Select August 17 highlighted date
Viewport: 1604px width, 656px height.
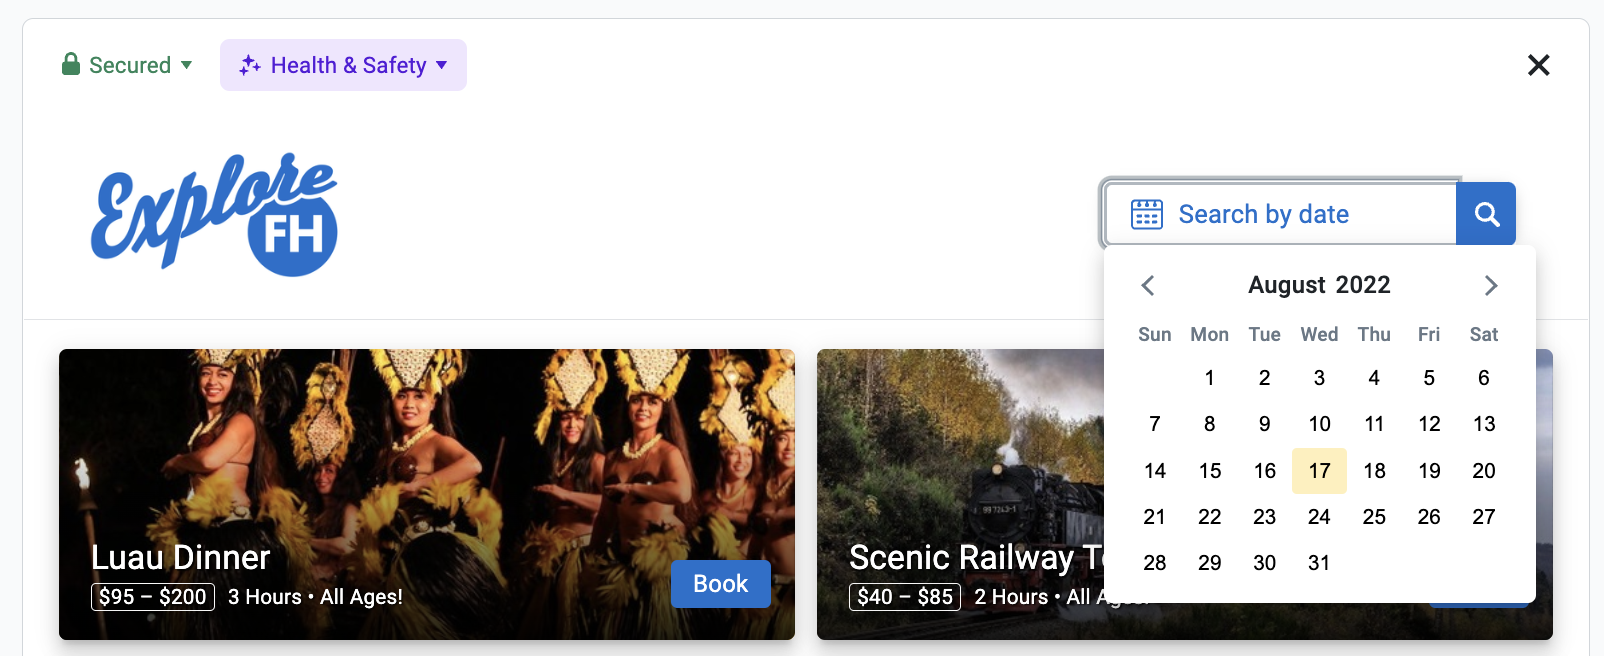coord(1319,471)
